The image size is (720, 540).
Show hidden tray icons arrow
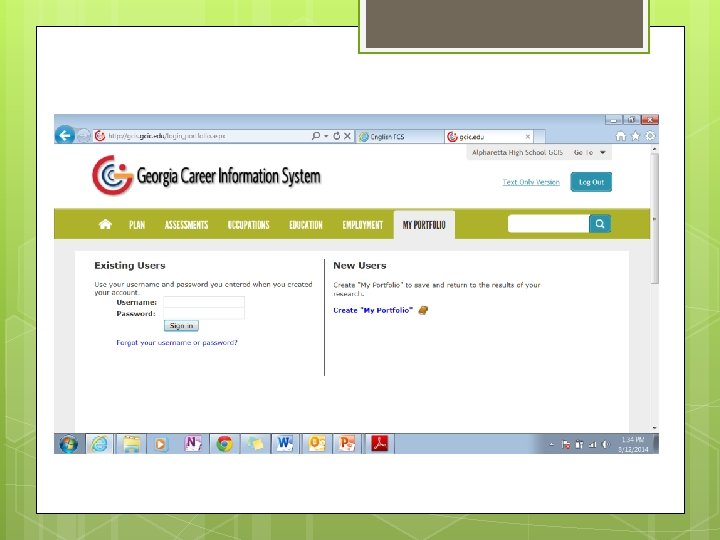tap(551, 444)
